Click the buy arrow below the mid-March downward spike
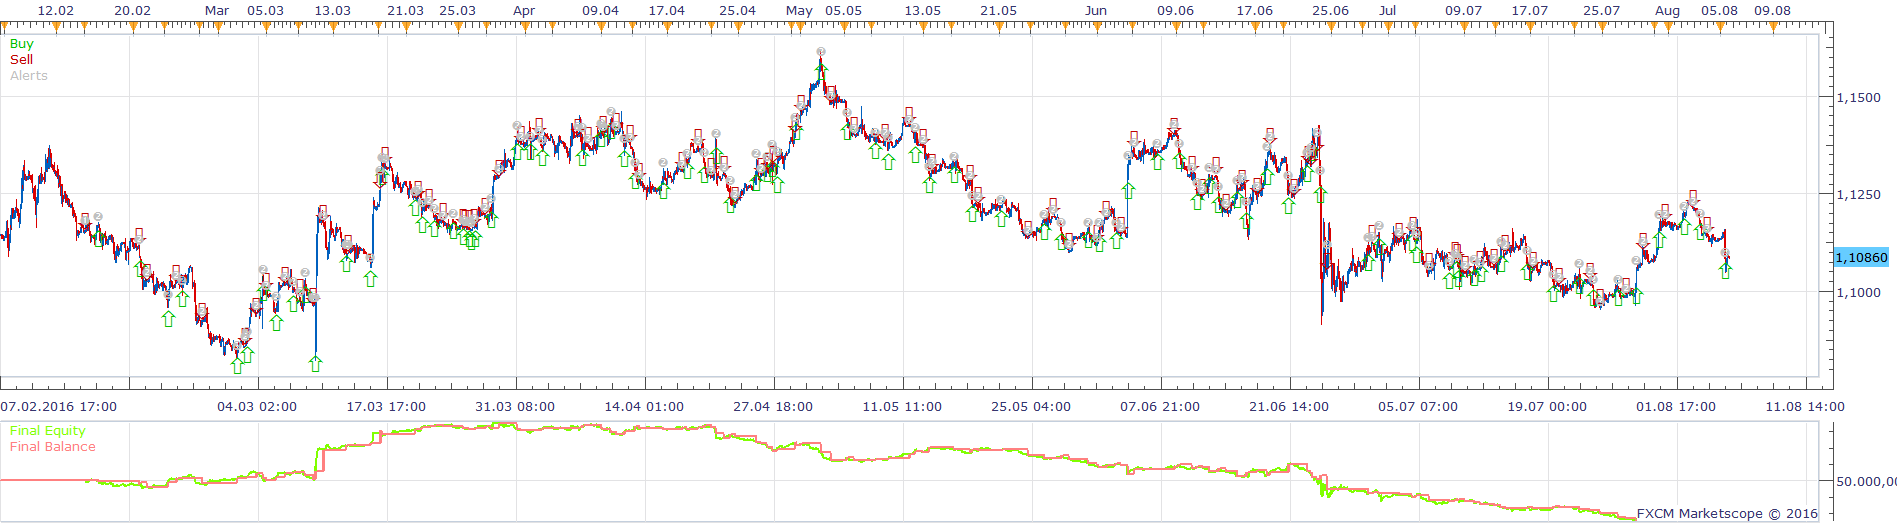Image resolution: width=1899 pixels, height=523 pixels. click(316, 363)
